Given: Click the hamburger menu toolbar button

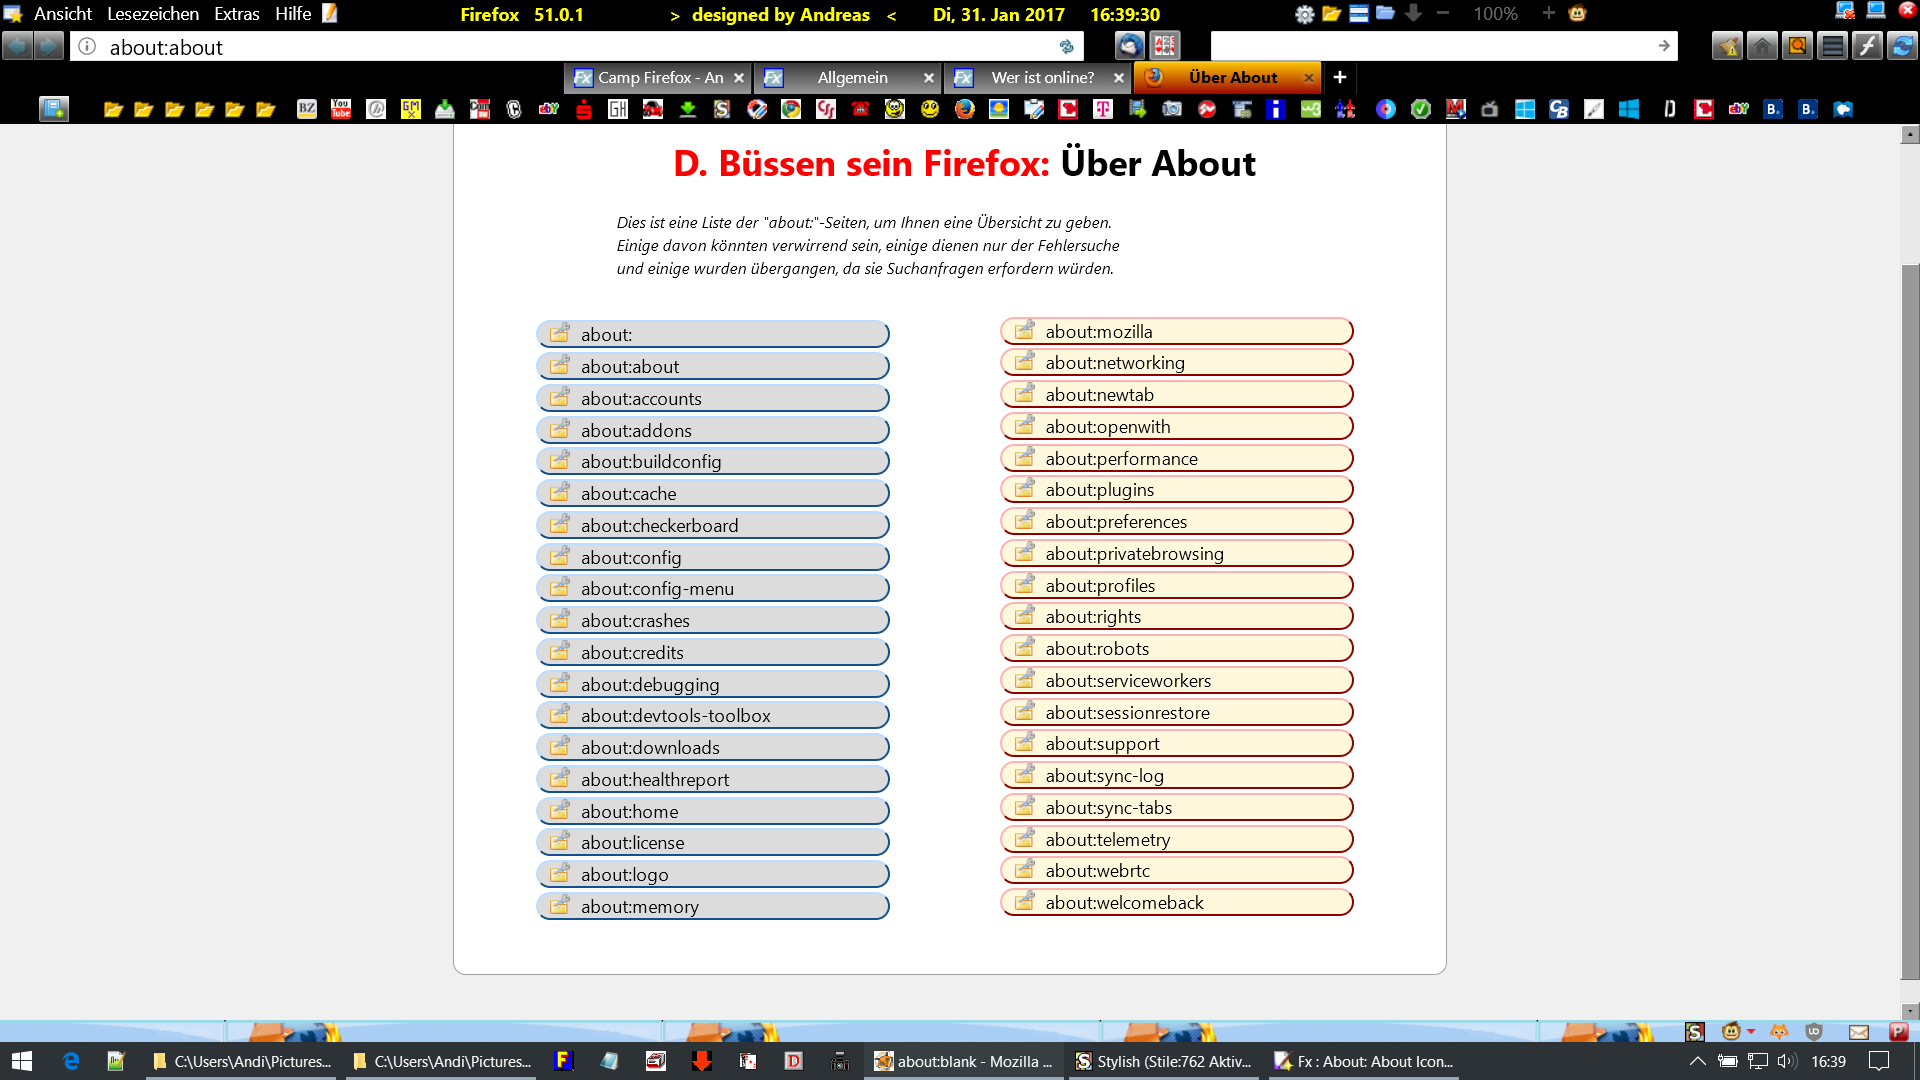Looking at the screenshot, I should pyautogui.click(x=1832, y=46).
